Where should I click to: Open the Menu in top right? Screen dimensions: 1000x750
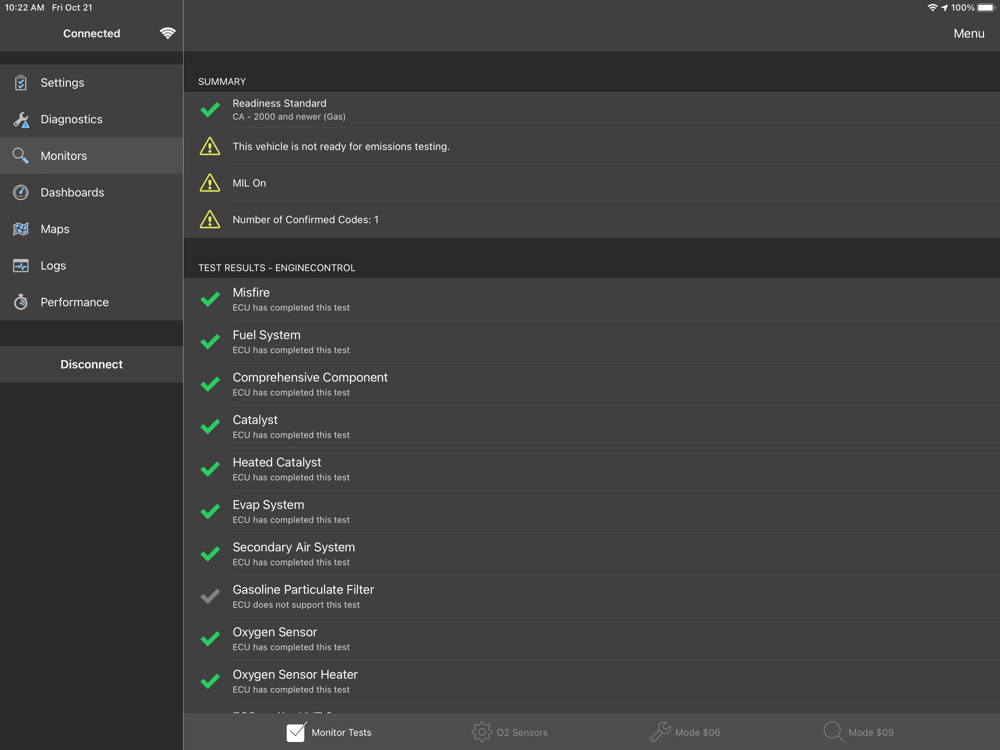(x=969, y=33)
